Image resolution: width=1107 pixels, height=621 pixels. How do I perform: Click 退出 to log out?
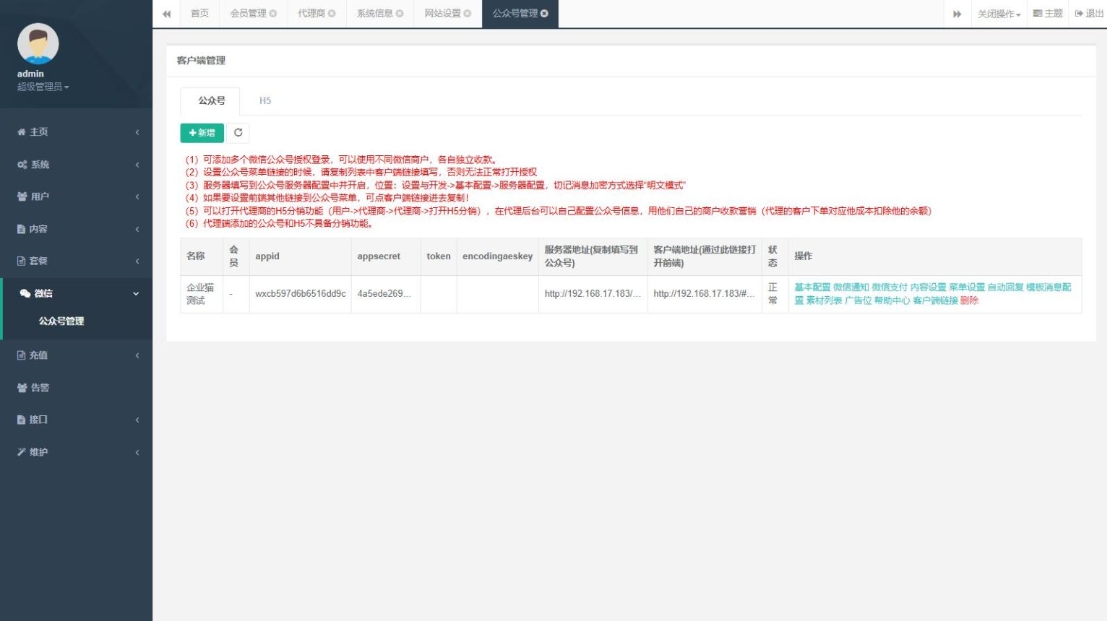coord(1089,13)
